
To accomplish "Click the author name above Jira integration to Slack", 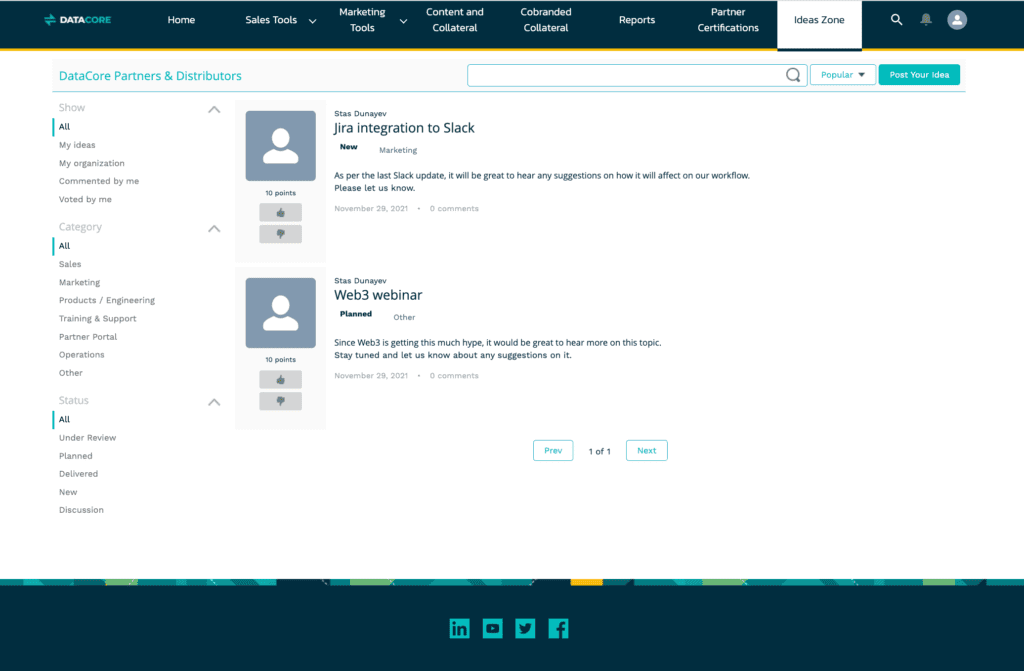I will point(360,114).
